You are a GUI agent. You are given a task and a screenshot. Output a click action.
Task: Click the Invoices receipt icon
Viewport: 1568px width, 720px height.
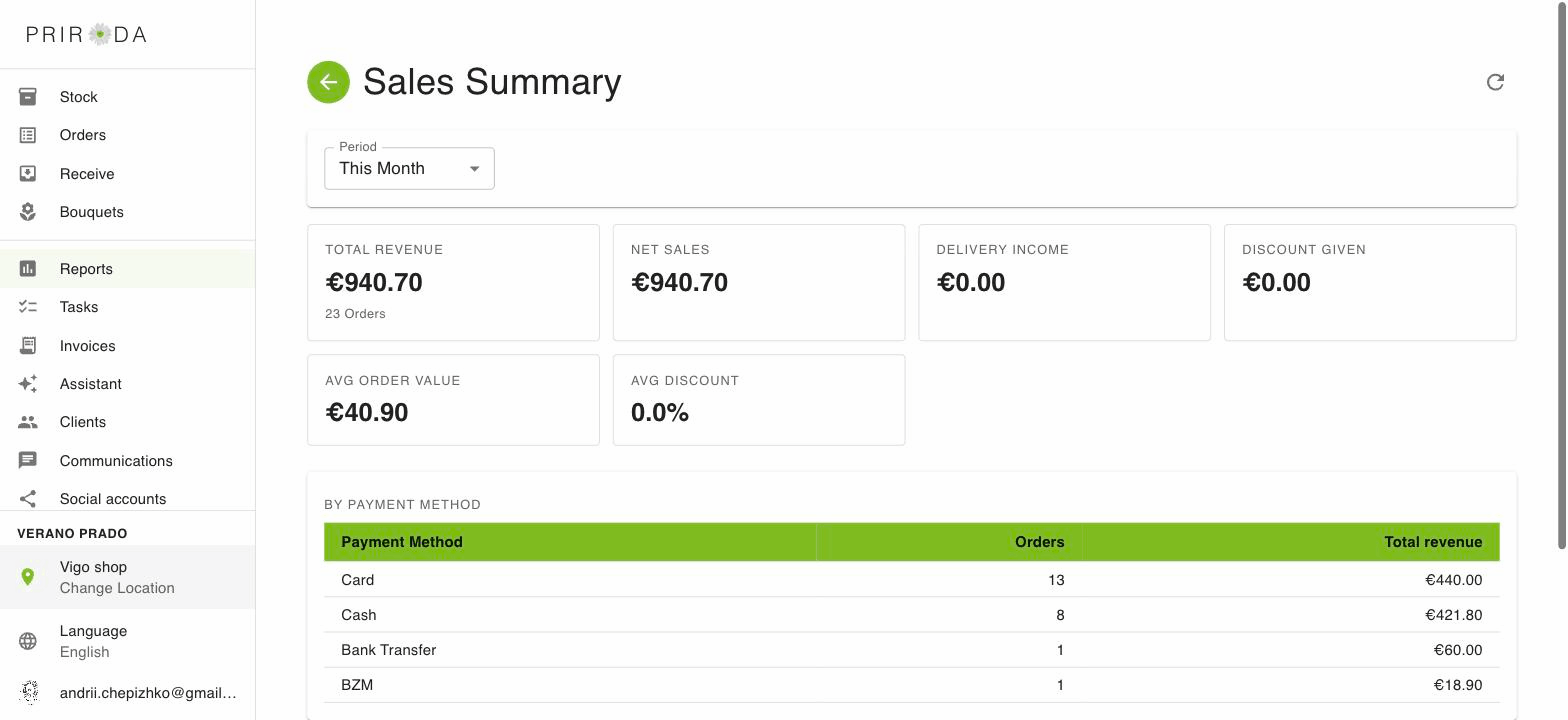tap(28, 346)
